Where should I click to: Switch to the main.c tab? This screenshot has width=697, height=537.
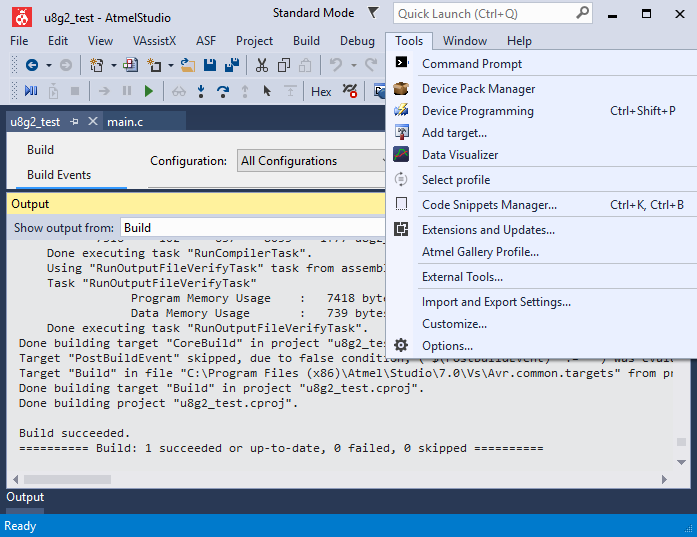[125, 122]
